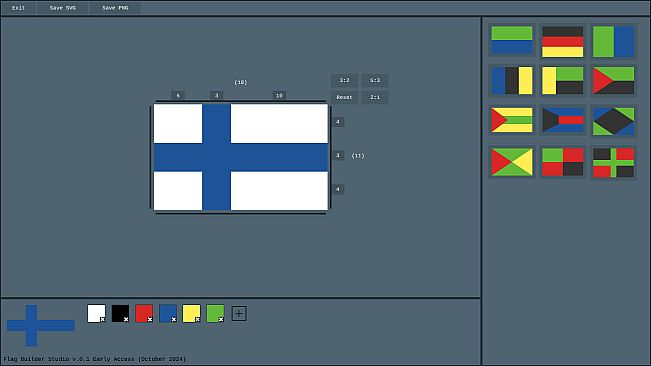This screenshot has width=651, height=366.
Task: Pick the green color swatch
Action: 214,312
